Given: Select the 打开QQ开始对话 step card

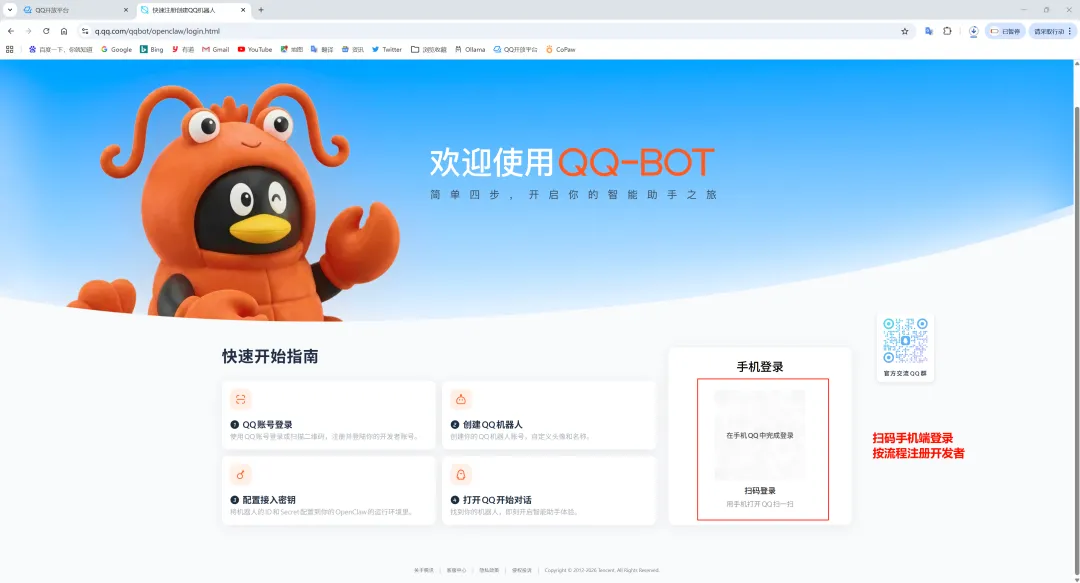Looking at the screenshot, I should point(549,490).
